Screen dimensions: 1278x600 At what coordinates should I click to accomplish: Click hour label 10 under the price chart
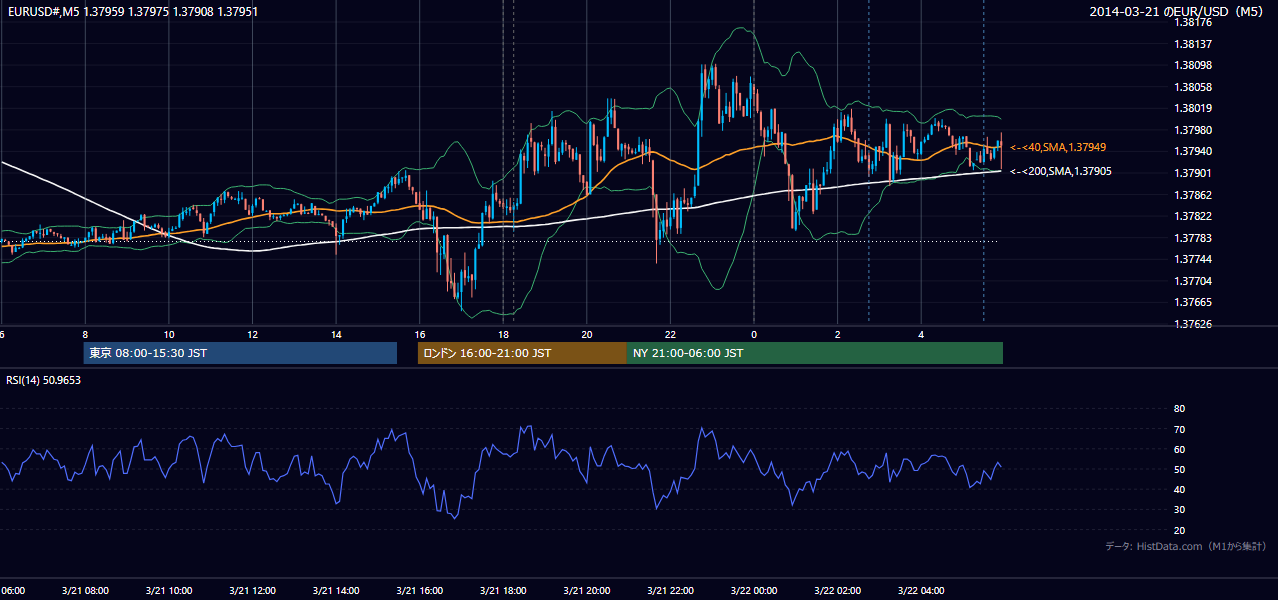[169, 334]
